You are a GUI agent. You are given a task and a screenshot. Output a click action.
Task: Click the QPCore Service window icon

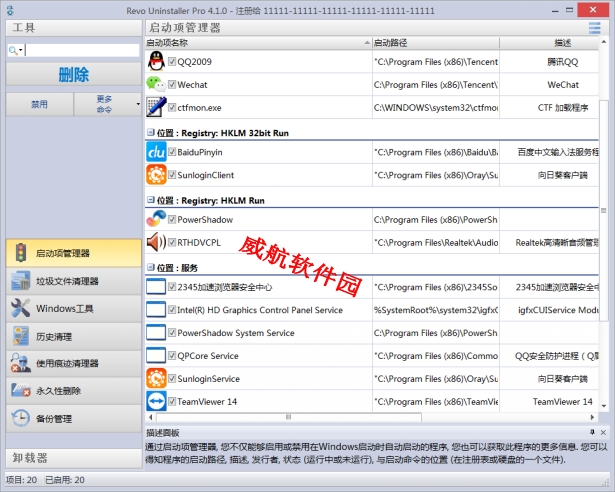(156, 355)
